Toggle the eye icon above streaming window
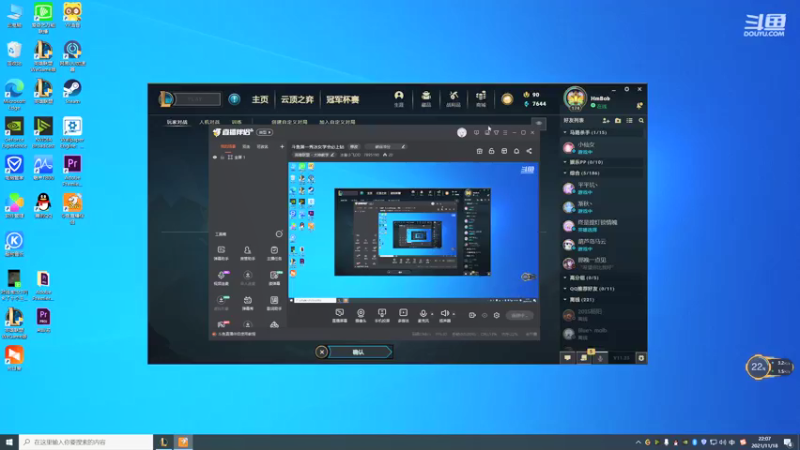Screen dimensions: 800x450 click(539, 123)
